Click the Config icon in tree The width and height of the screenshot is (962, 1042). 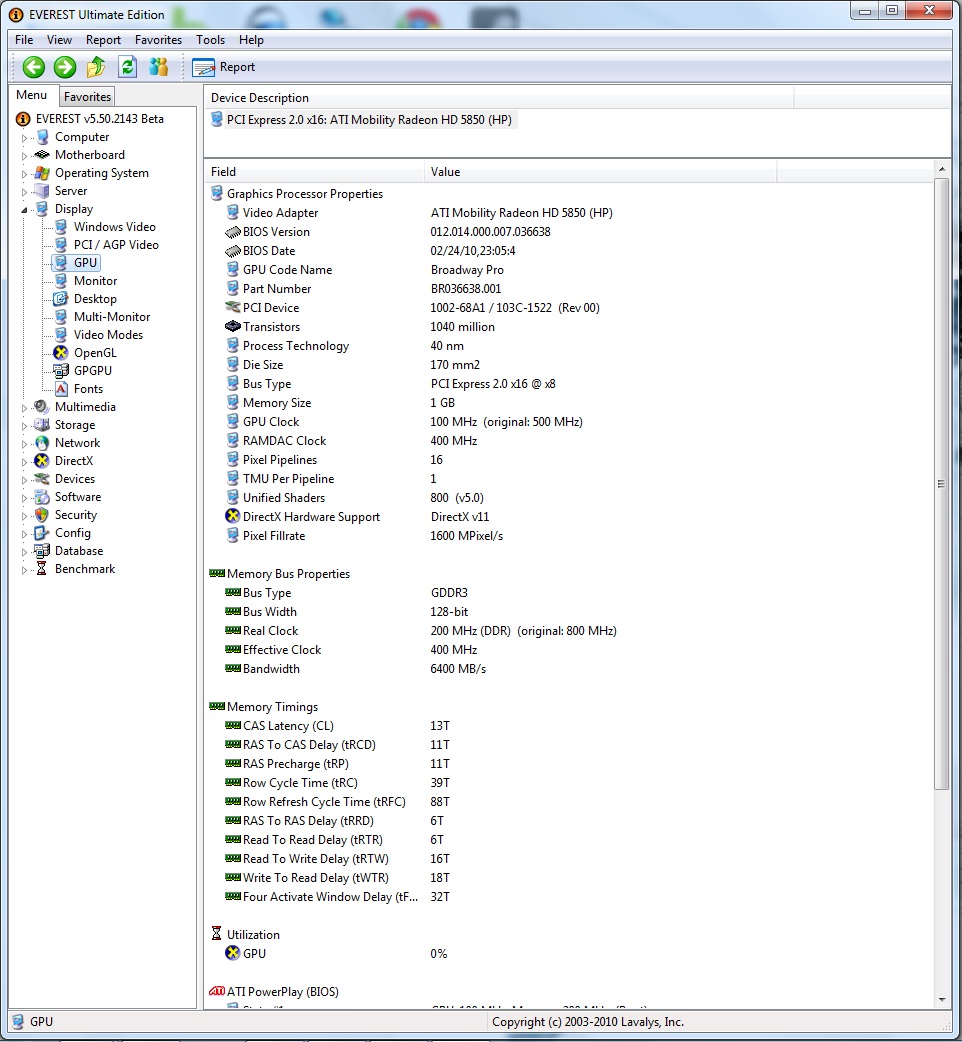42,533
